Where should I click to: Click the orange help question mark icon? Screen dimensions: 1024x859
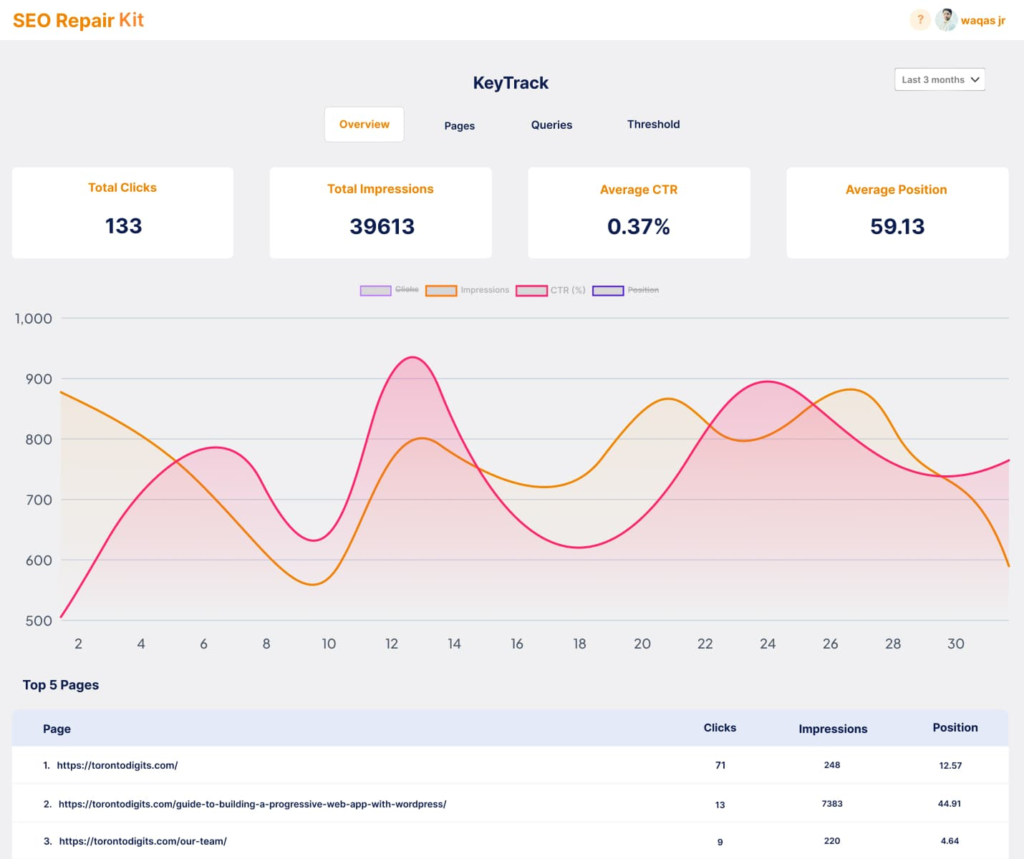pos(920,20)
